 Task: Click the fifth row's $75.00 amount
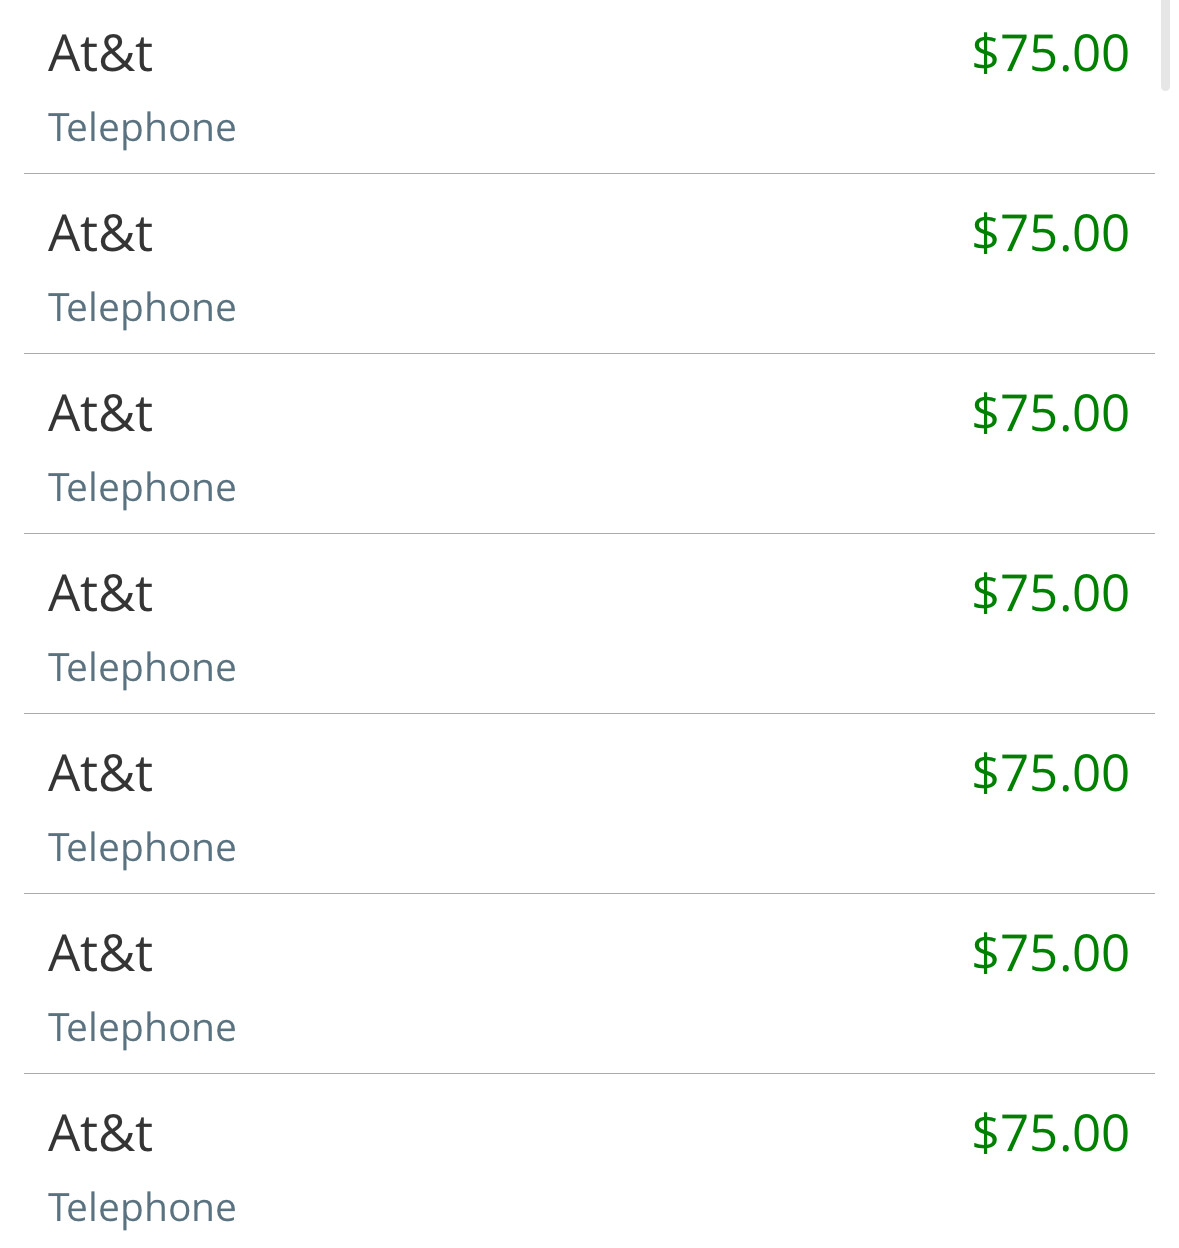click(x=1050, y=774)
